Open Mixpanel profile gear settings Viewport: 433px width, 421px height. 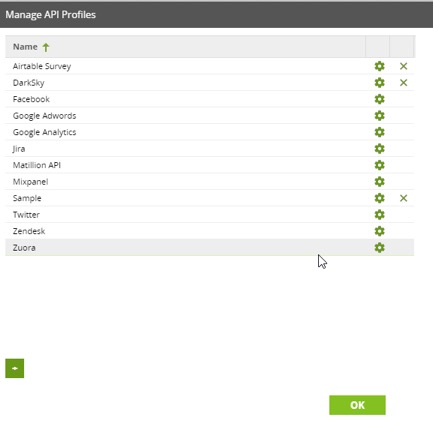[379, 182]
